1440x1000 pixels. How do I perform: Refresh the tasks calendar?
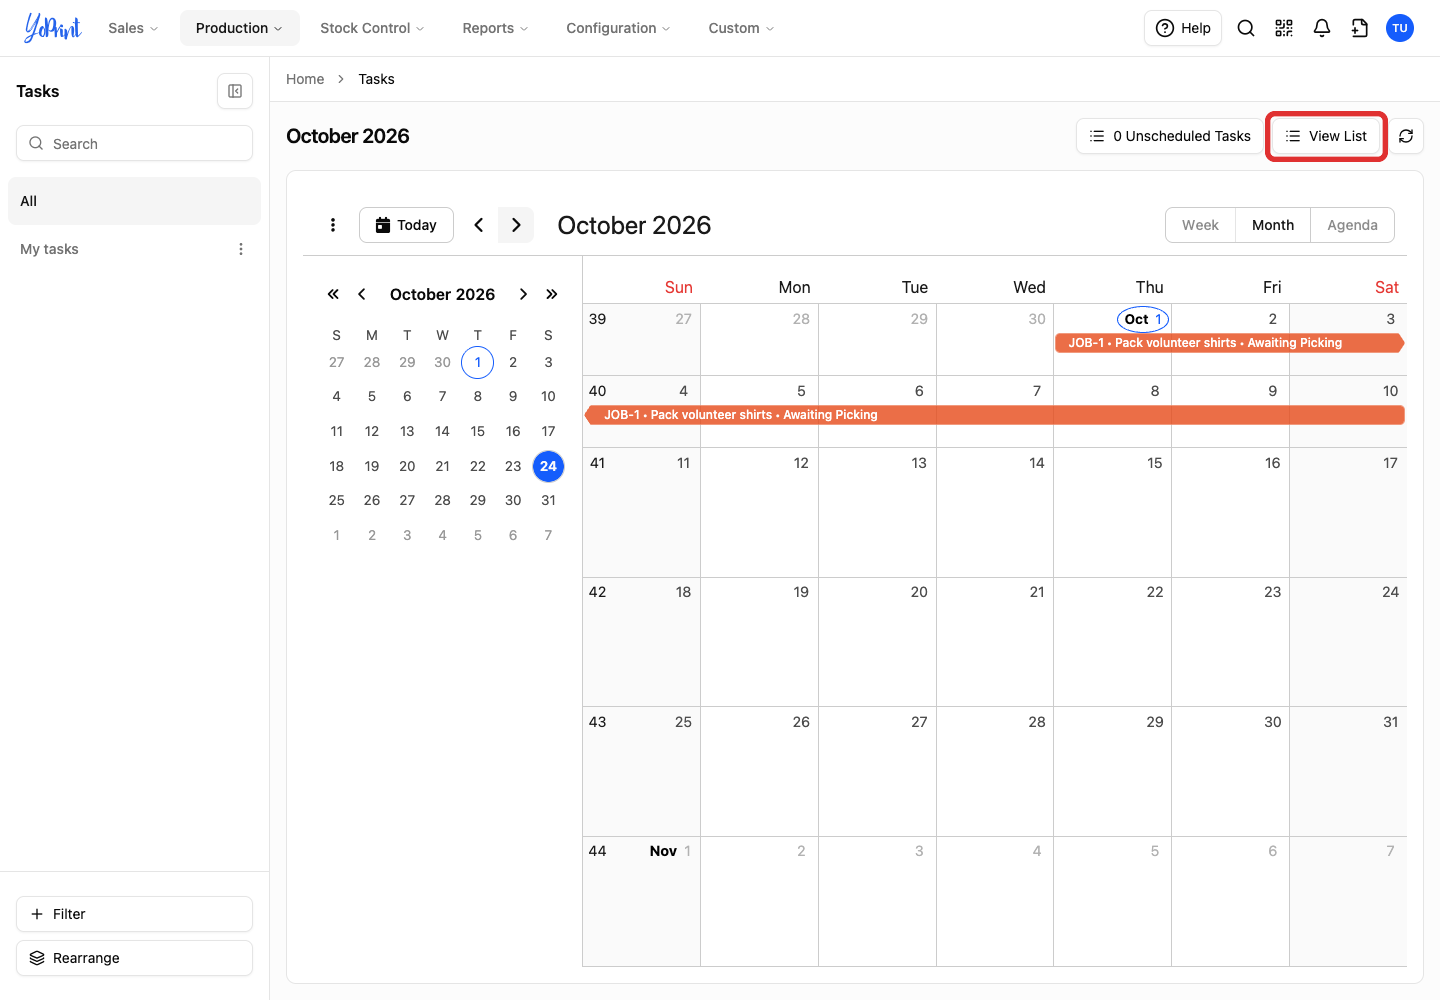point(1406,136)
